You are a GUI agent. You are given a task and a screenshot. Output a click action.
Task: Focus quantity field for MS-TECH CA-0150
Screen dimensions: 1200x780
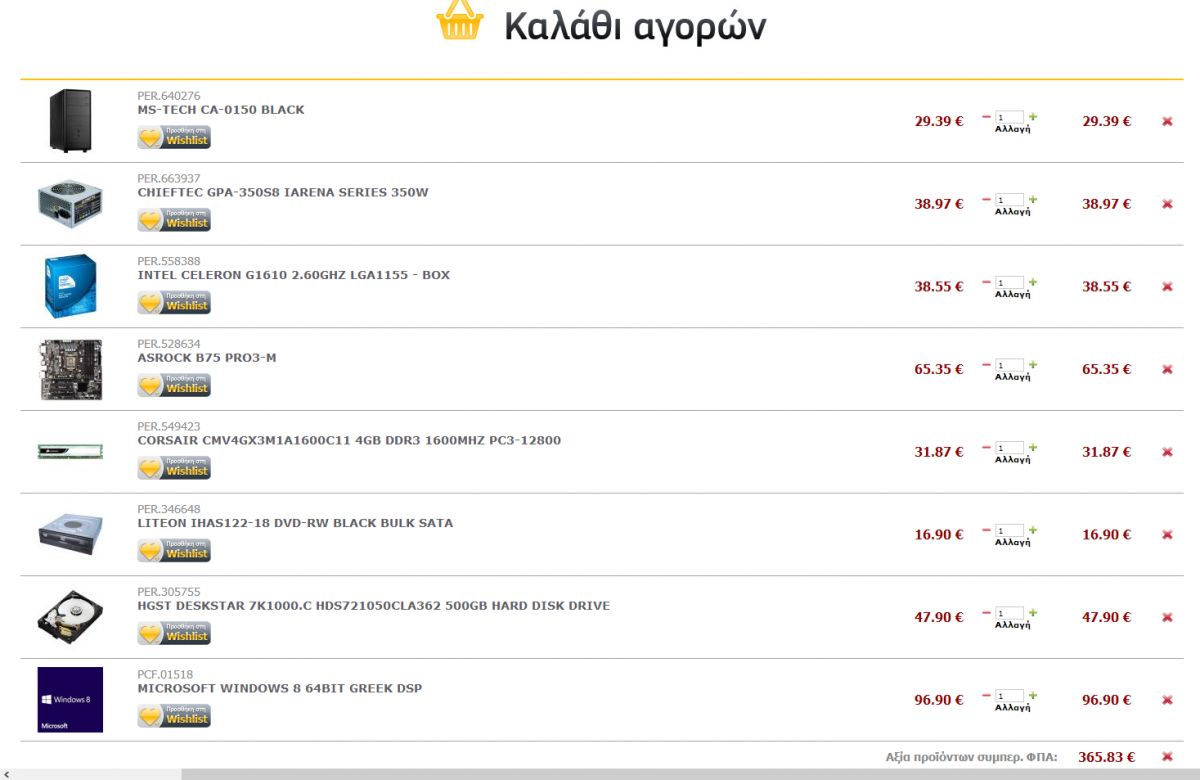[1010, 117]
